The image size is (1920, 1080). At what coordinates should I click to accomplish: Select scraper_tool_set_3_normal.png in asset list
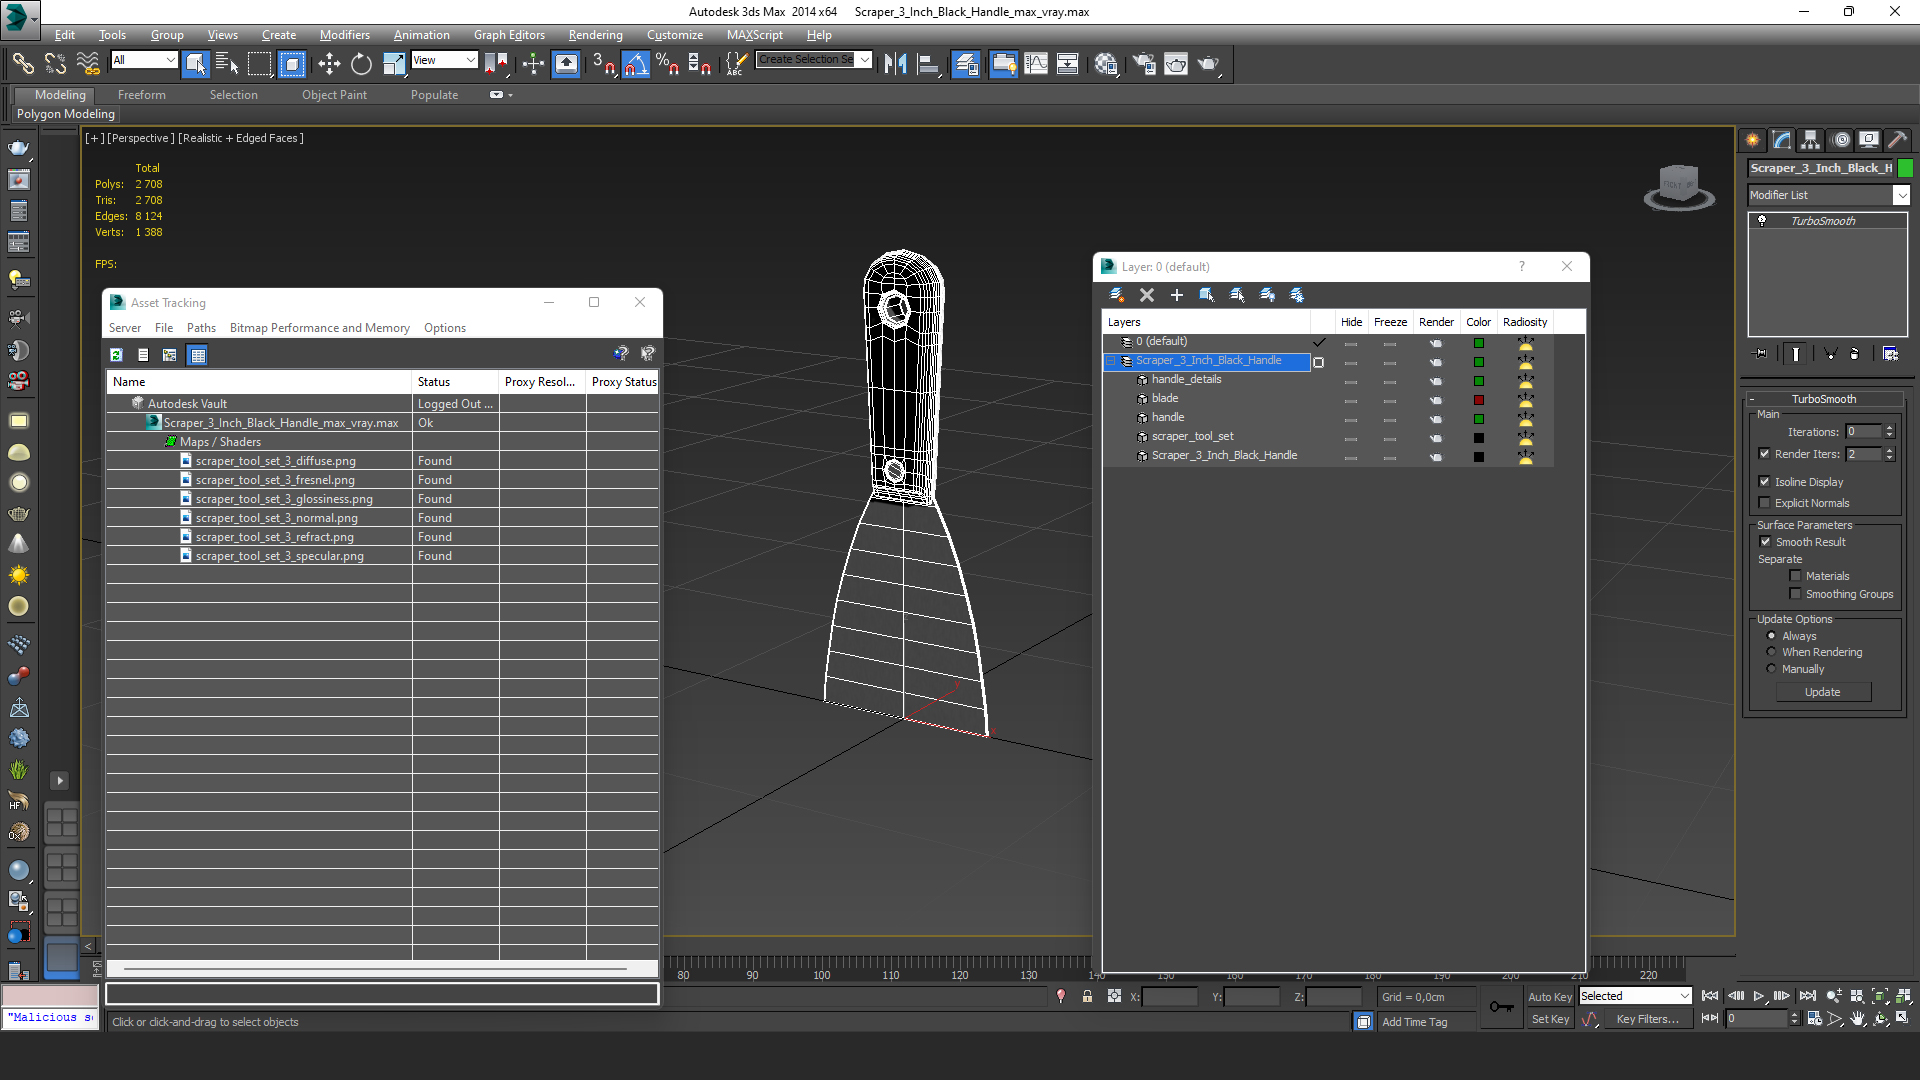click(276, 518)
